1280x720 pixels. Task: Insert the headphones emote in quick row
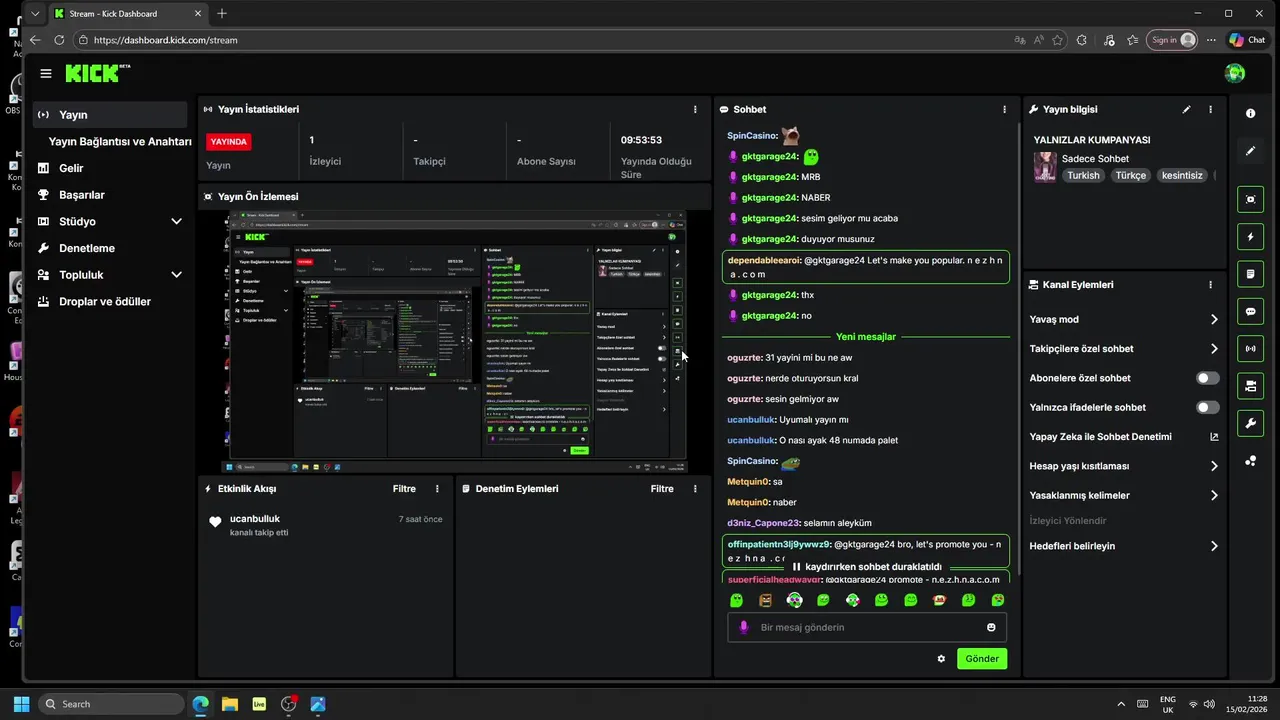click(x=794, y=601)
